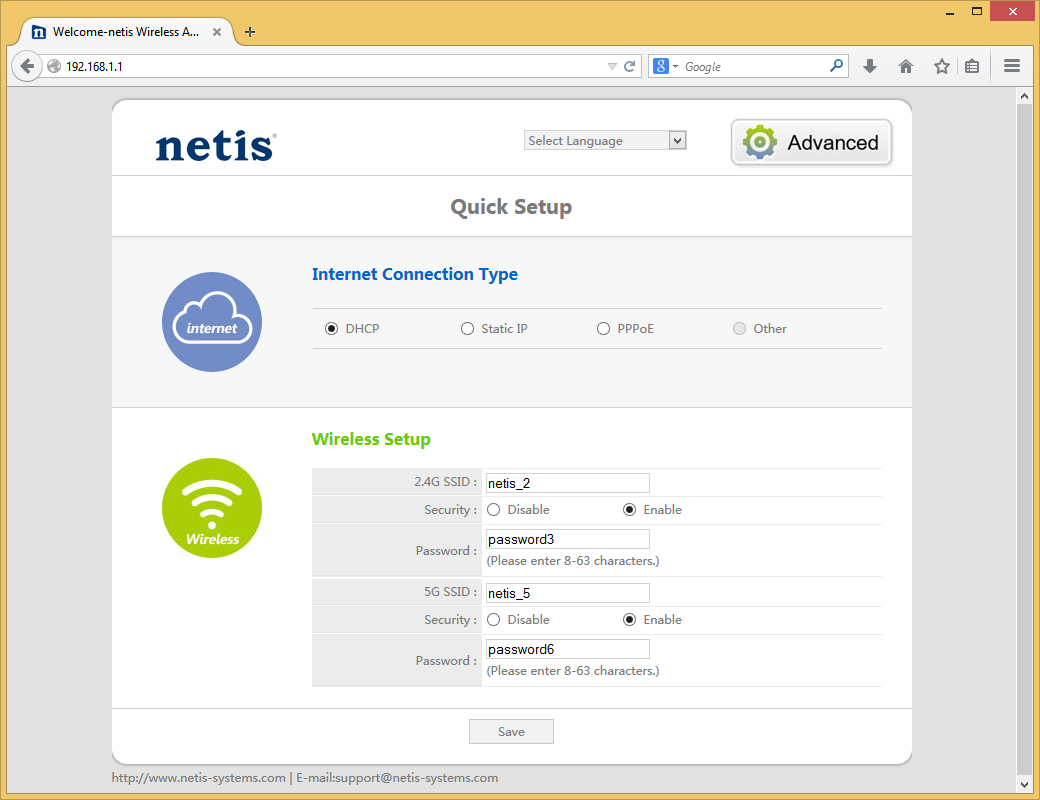Open the browser hamburger menu
Screen dimensions: 1040x800
[1011, 66]
